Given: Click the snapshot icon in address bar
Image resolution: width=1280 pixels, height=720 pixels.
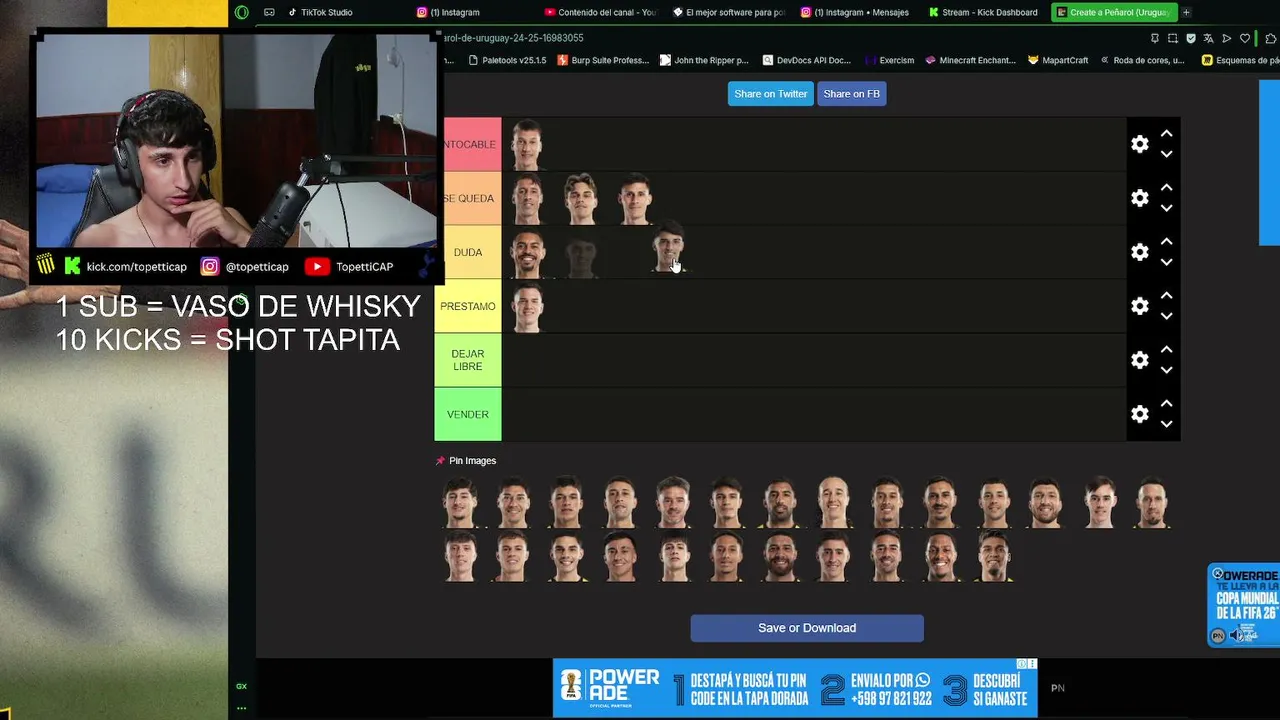Looking at the screenshot, I should 1173,38.
